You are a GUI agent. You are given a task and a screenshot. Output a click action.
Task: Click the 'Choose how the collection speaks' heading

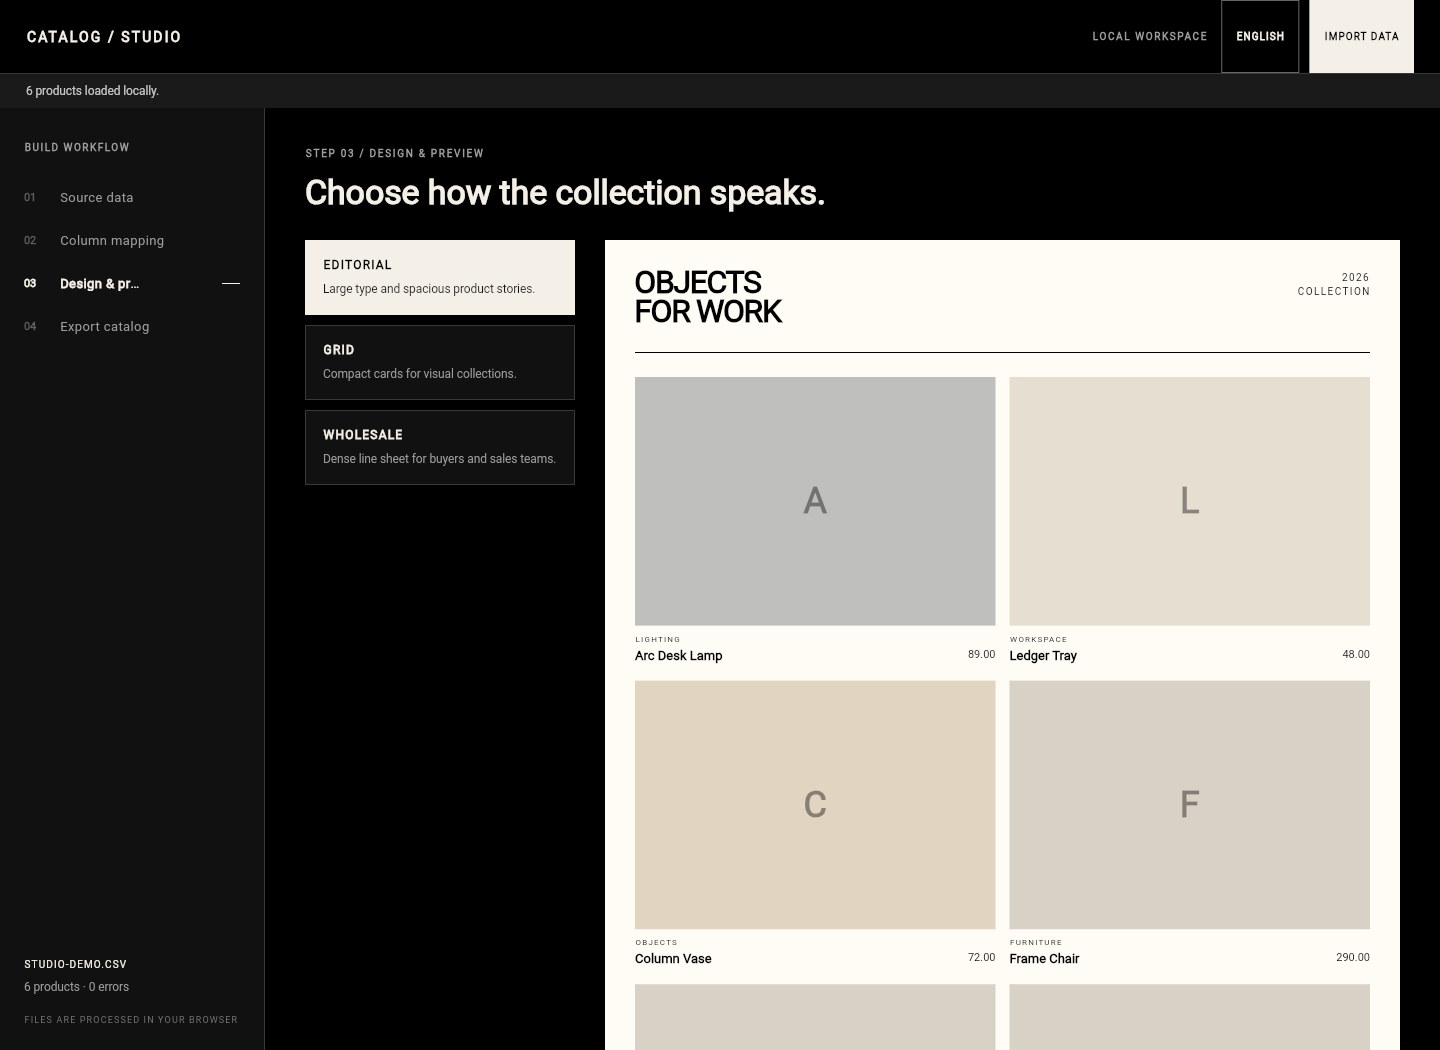[565, 193]
